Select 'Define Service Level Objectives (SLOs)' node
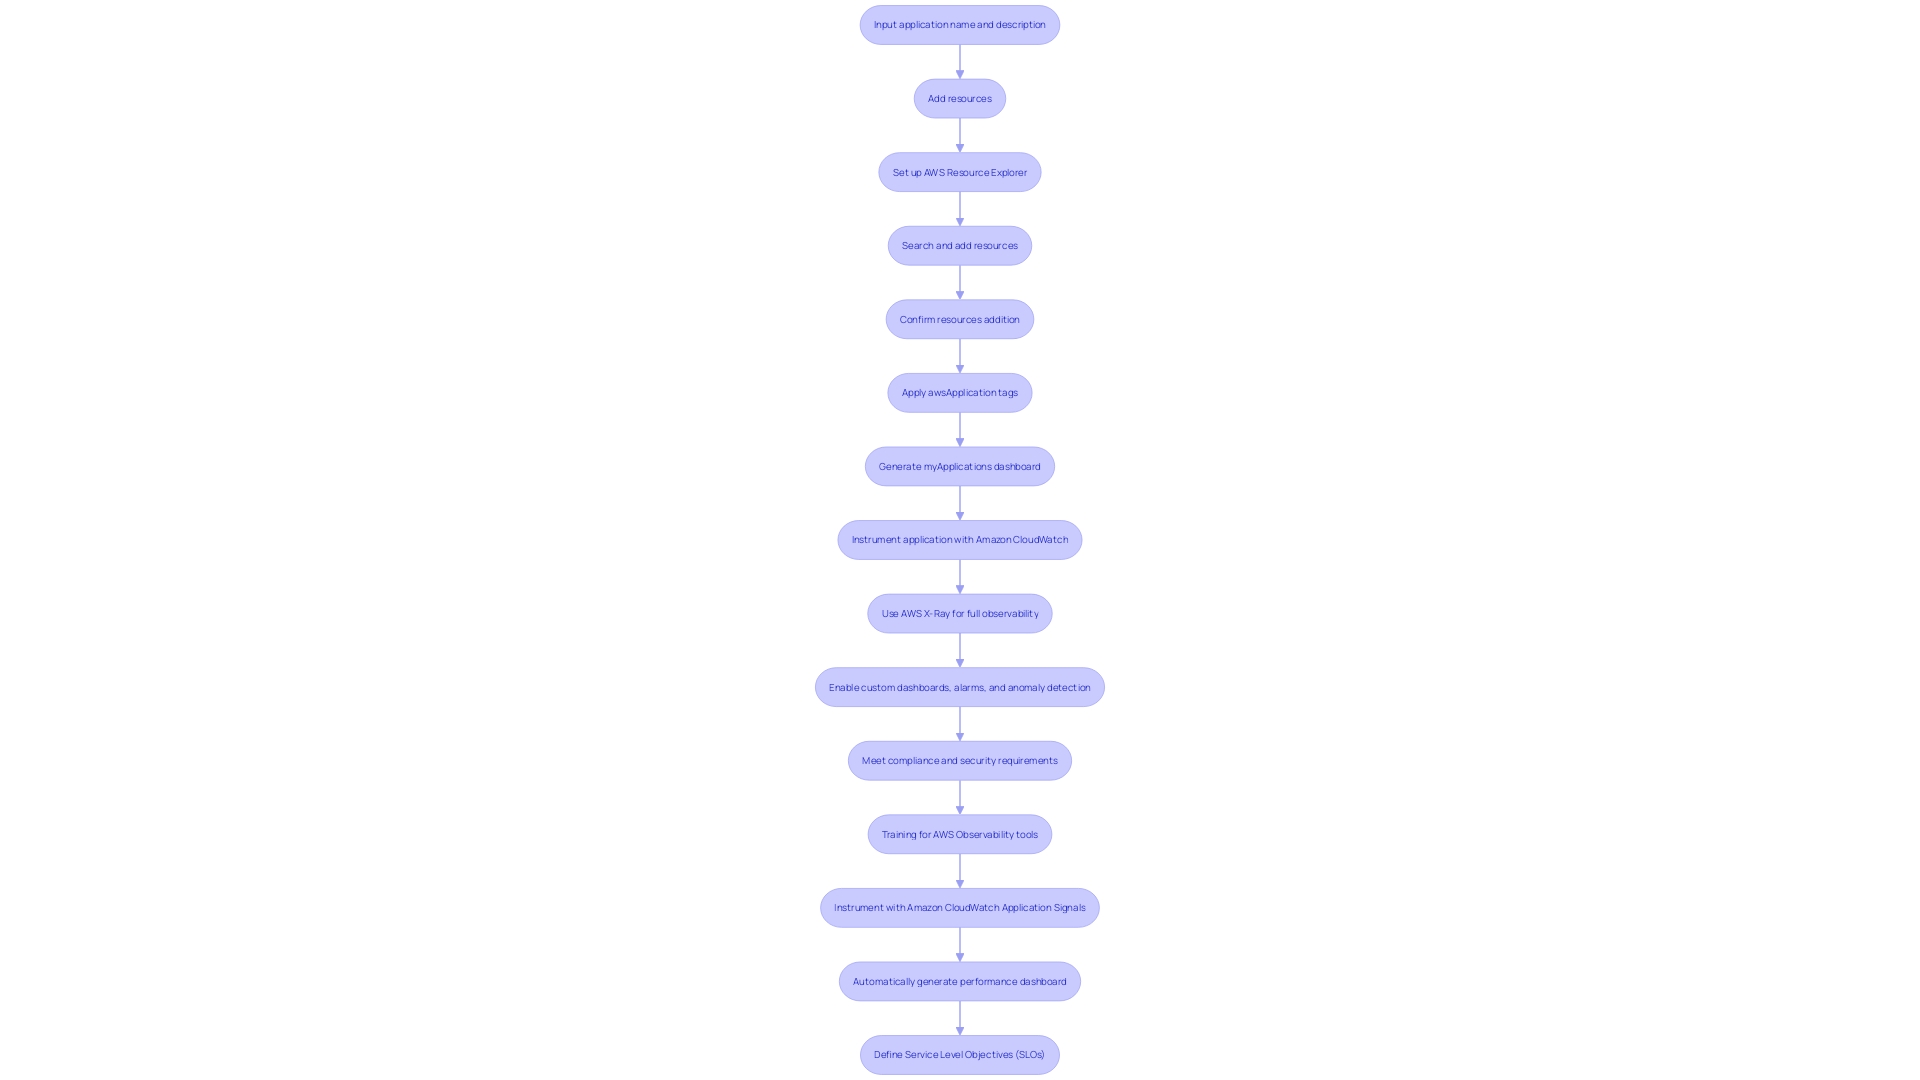Image resolution: width=1920 pixels, height=1080 pixels. click(960, 1055)
